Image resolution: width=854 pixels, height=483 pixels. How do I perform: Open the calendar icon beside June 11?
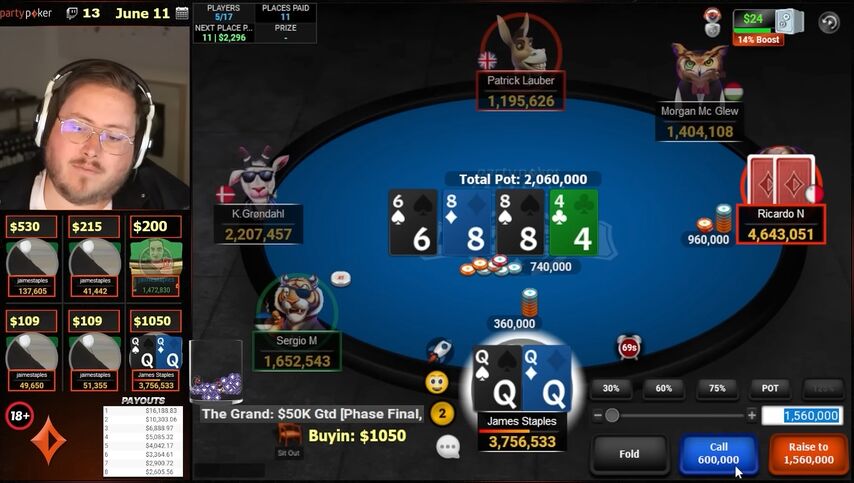point(182,13)
